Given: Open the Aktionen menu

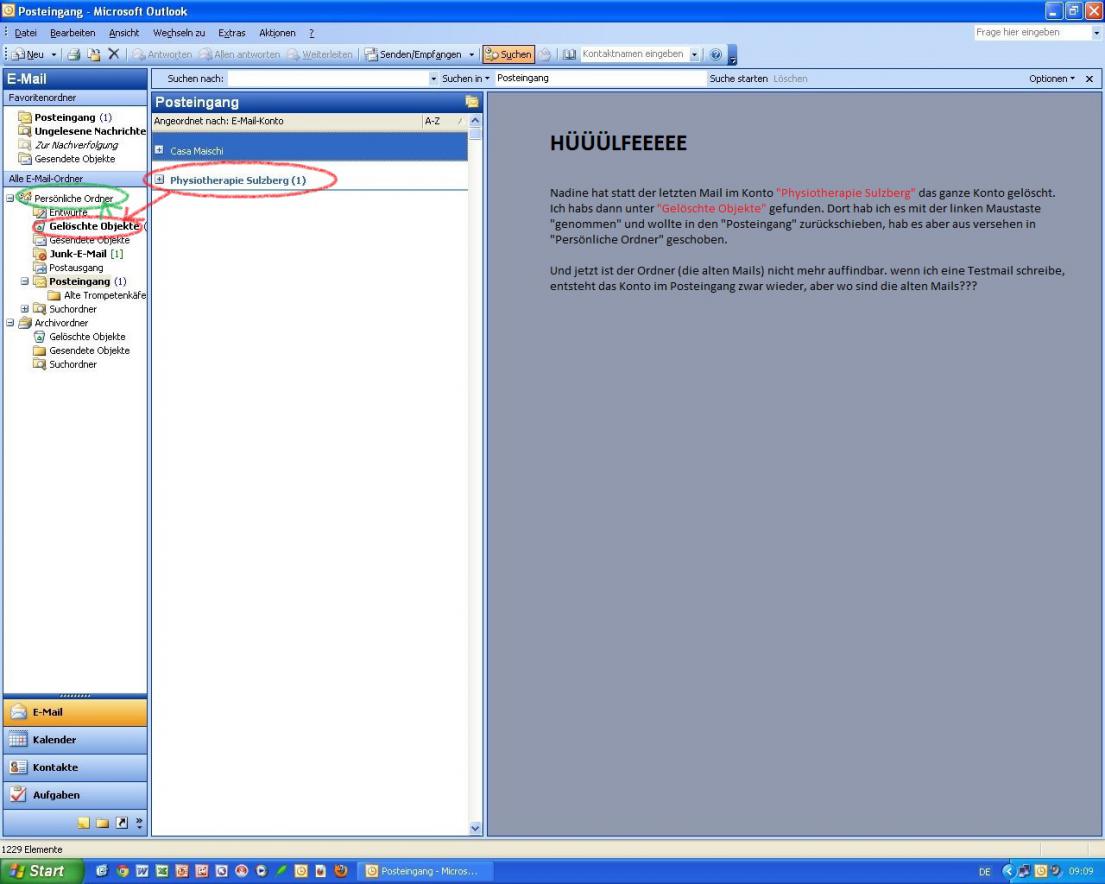Looking at the screenshot, I should click(277, 32).
